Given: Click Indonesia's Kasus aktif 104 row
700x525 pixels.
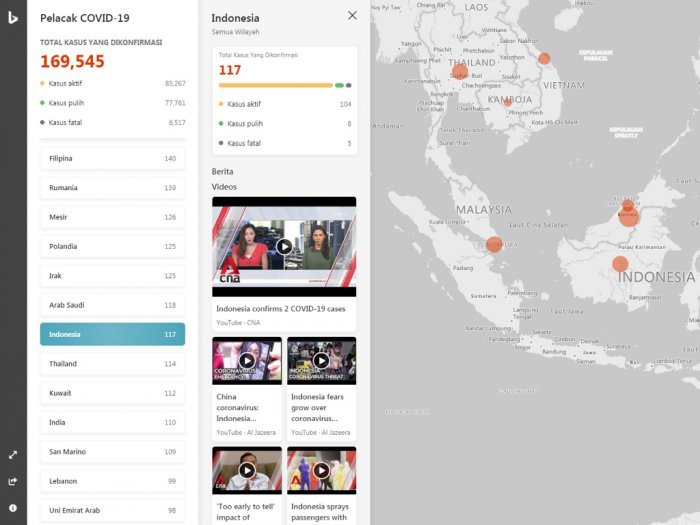Looking at the screenshot, I should [285, 104].
